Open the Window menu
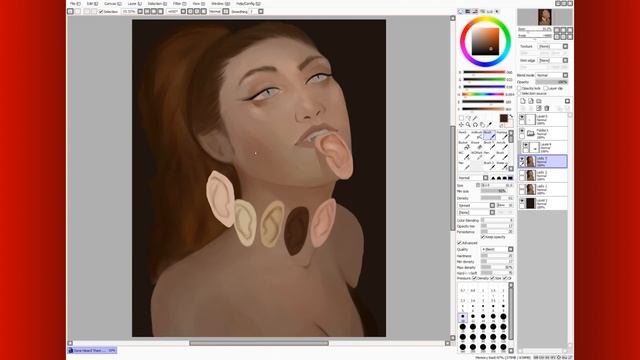Screen dimensions: 640x360 point(220,4)
